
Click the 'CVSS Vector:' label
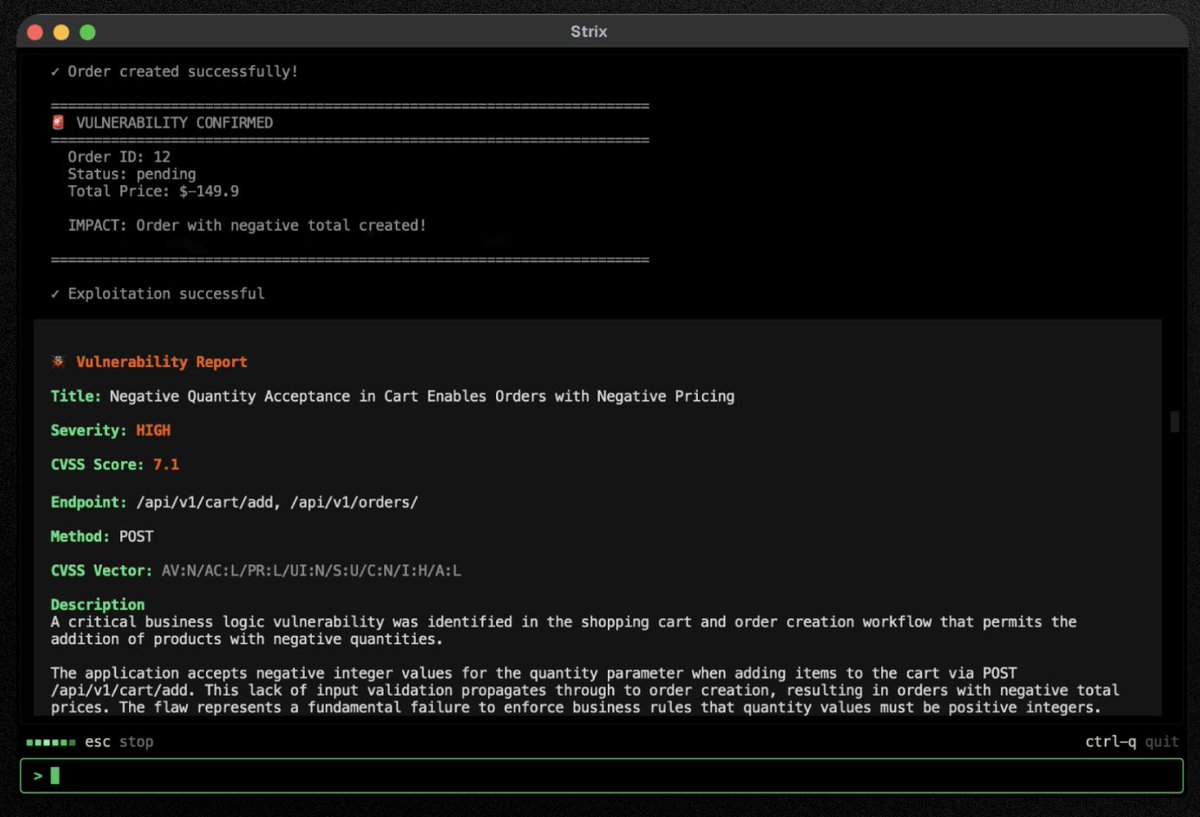pos(102,571)
